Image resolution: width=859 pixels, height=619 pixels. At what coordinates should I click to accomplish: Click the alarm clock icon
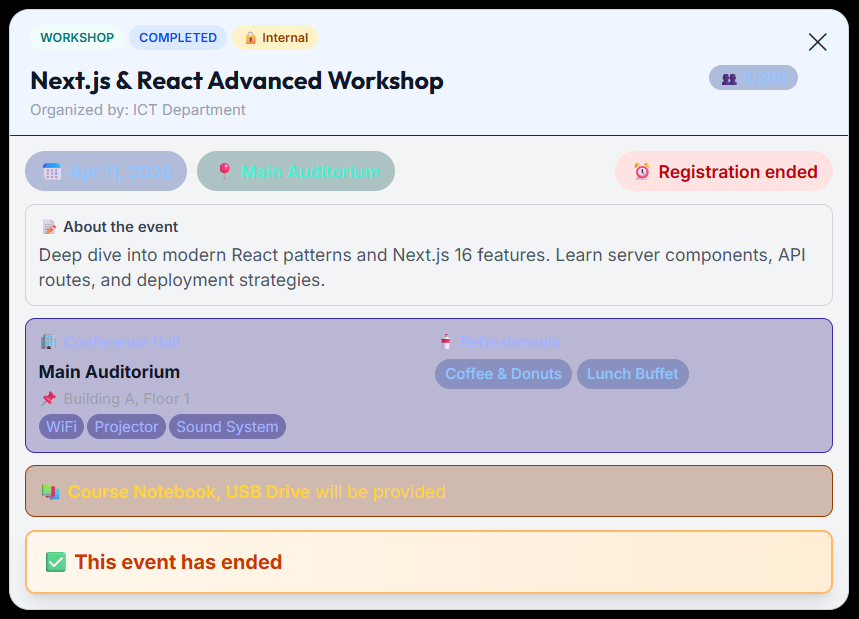[642, 171]
